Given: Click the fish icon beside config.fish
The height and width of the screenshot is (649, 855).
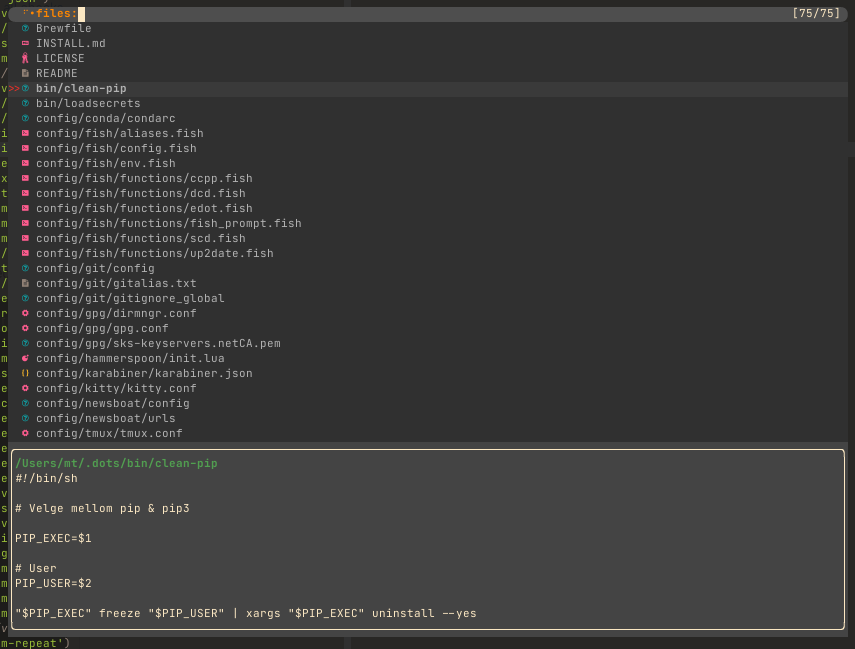Looking at the screenshot, I should pyautogui.click(x=25, y=148).
